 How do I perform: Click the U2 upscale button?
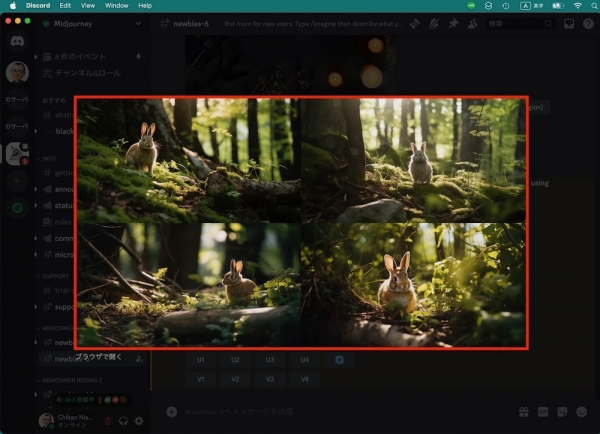point(235,360)
